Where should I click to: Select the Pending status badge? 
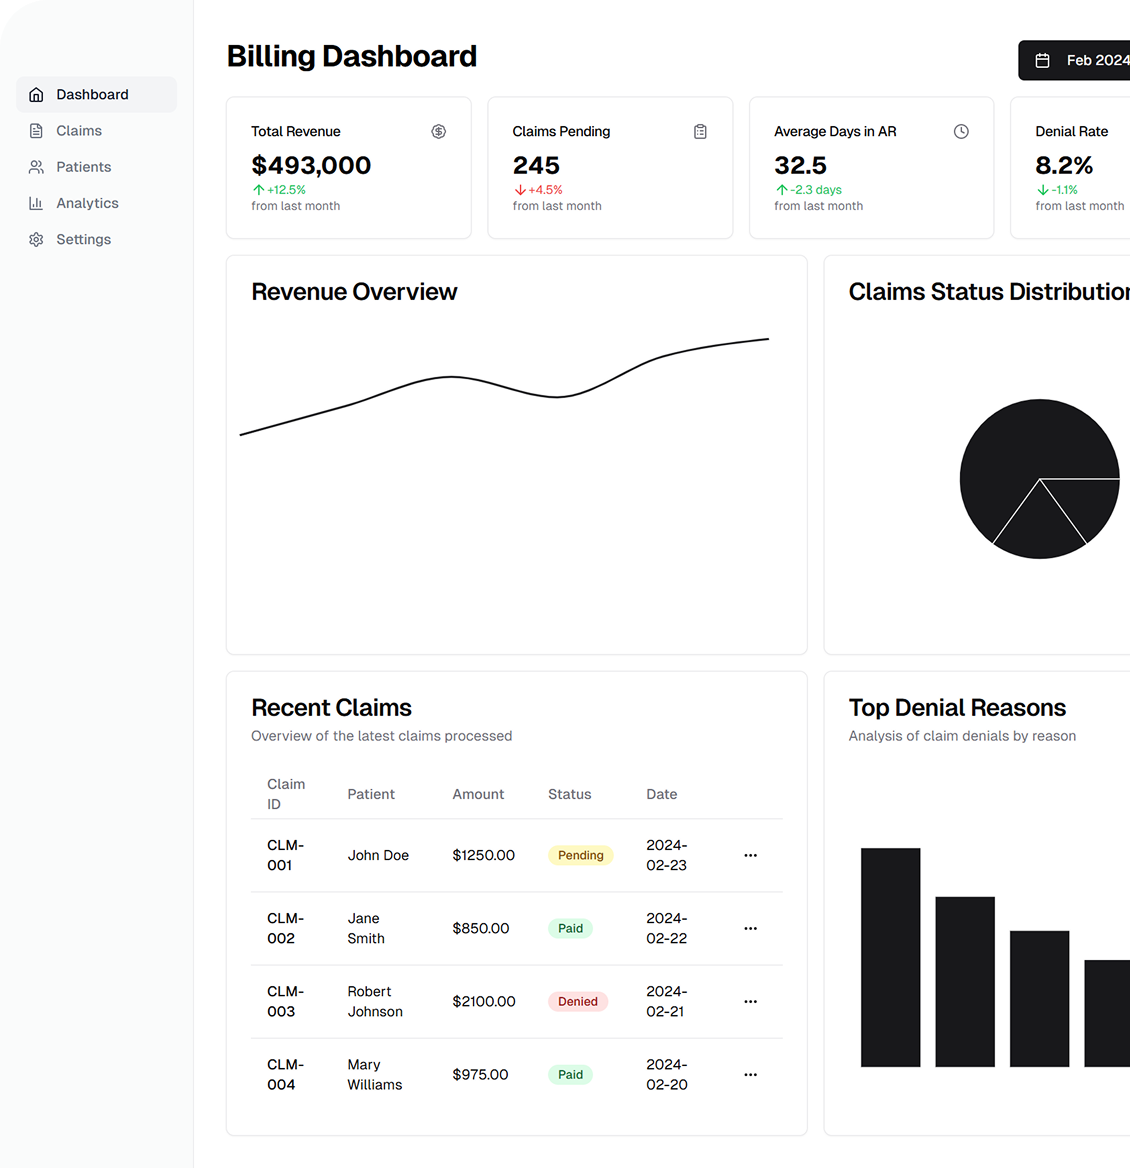580,856
